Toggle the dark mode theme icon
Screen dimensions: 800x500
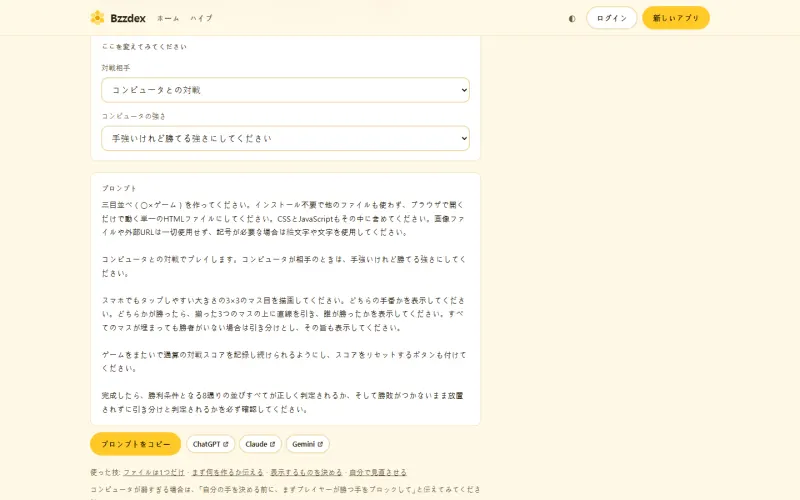pos(572,18)
